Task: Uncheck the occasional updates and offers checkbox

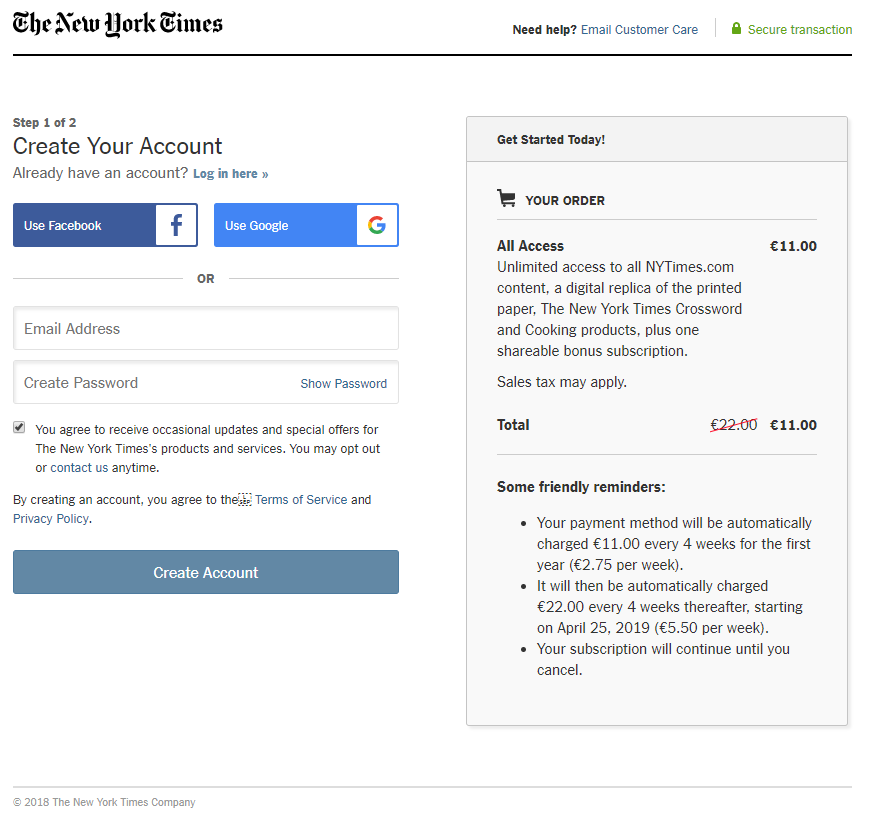Action: pyautogui.click(x=19, y=427)
